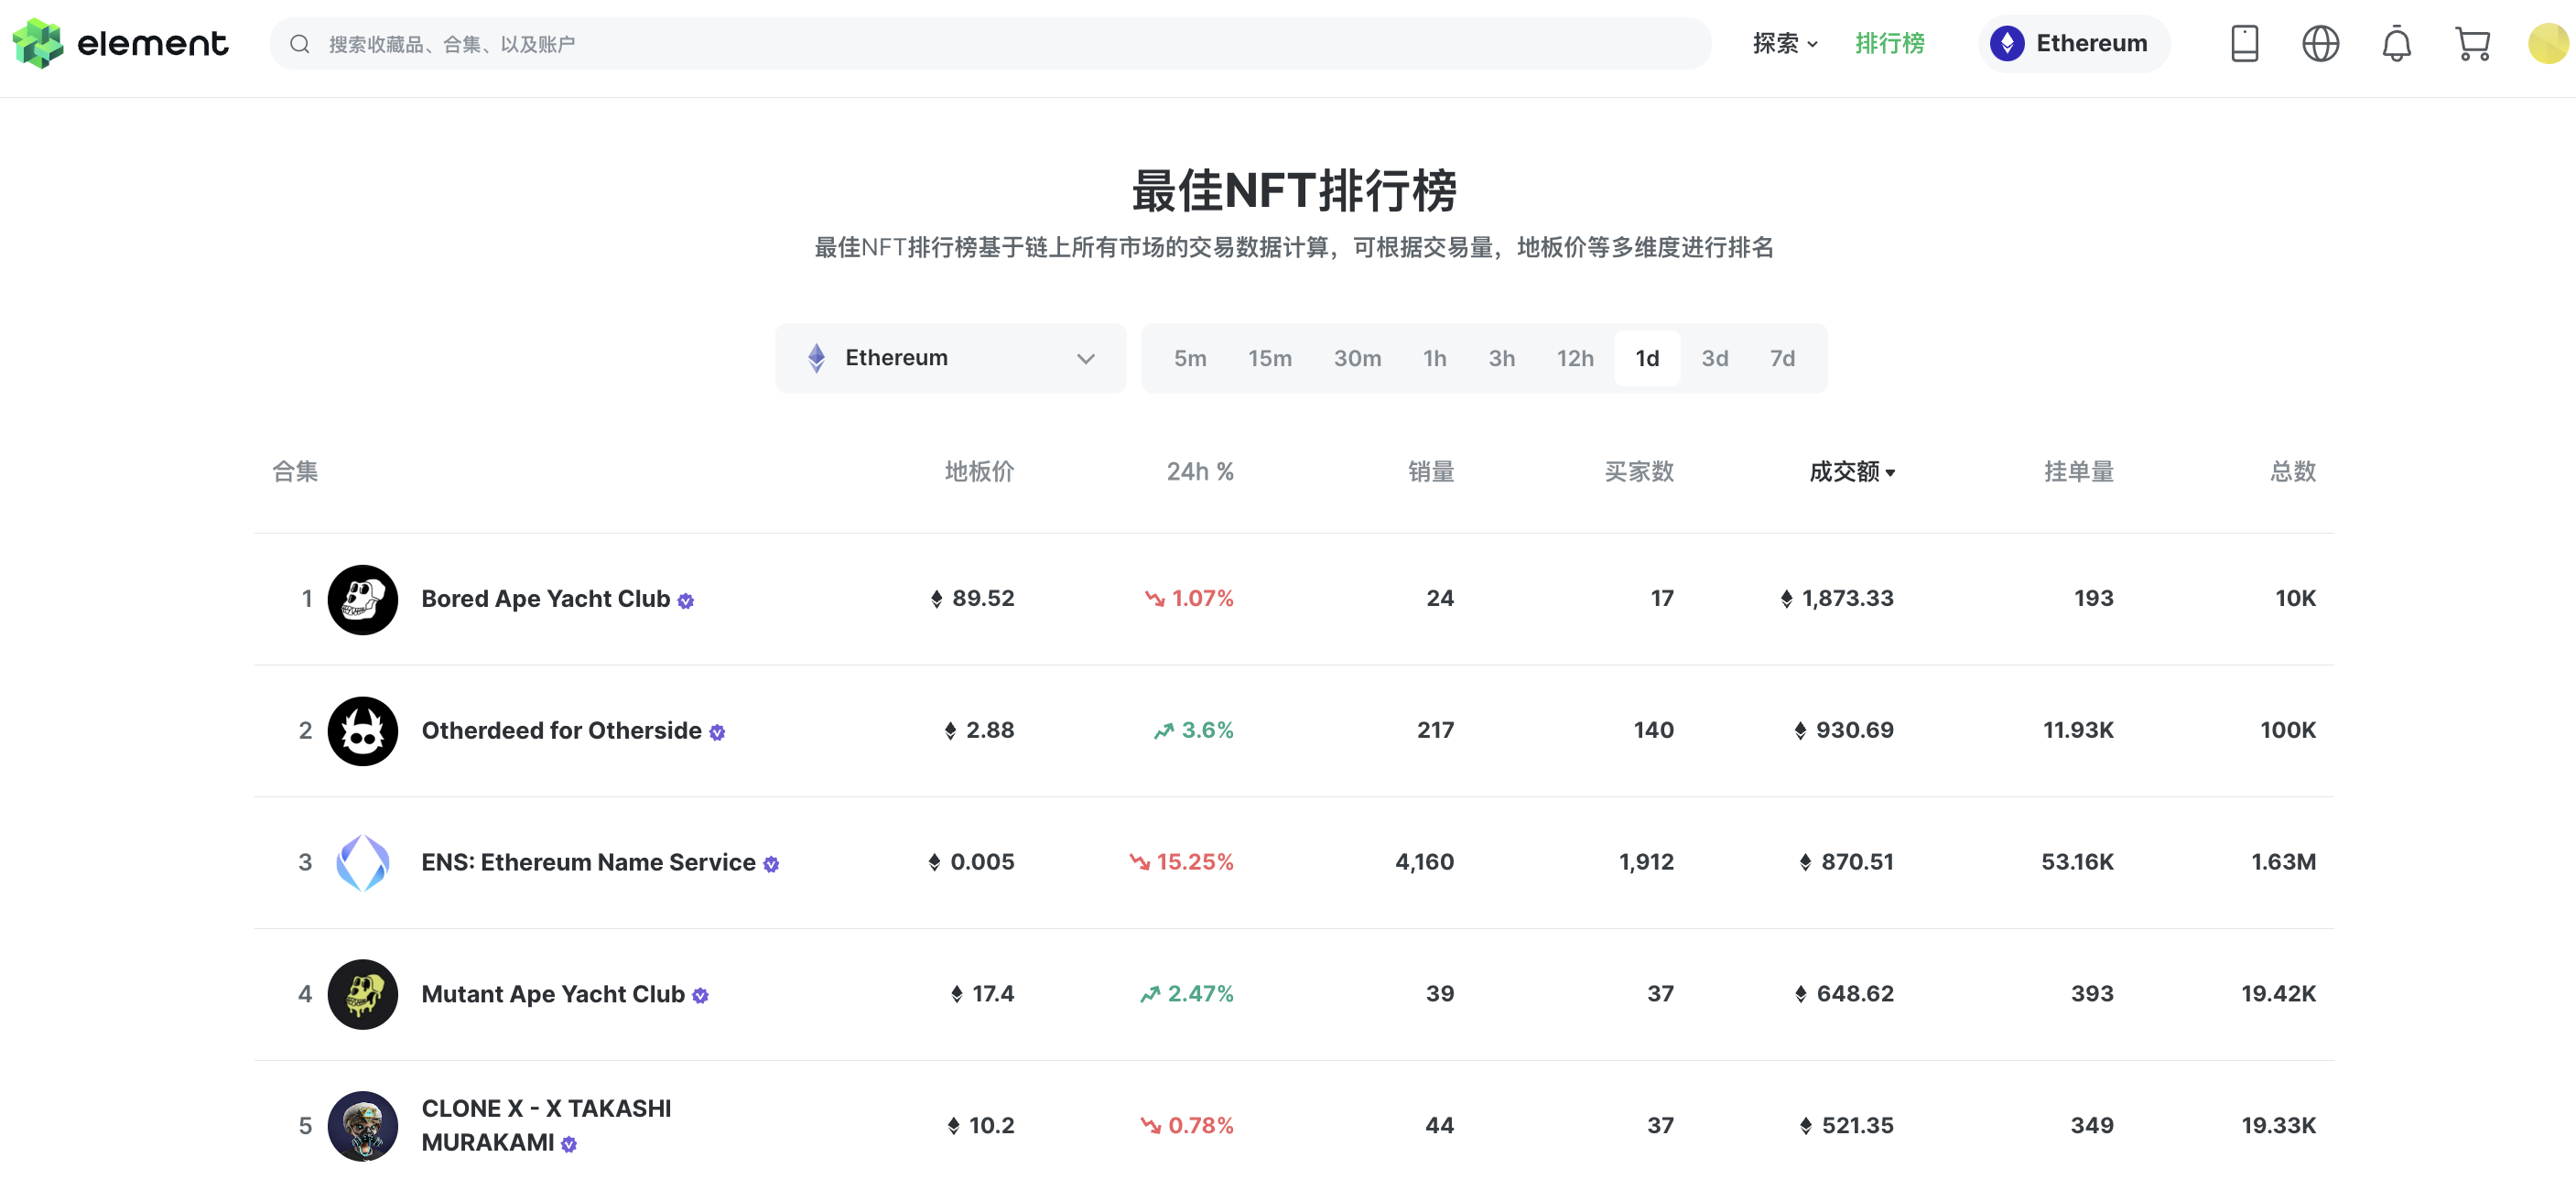Open the yellow profile avatar
This screenshot has width=2576, height=1190.
[x=2547, y=43]
